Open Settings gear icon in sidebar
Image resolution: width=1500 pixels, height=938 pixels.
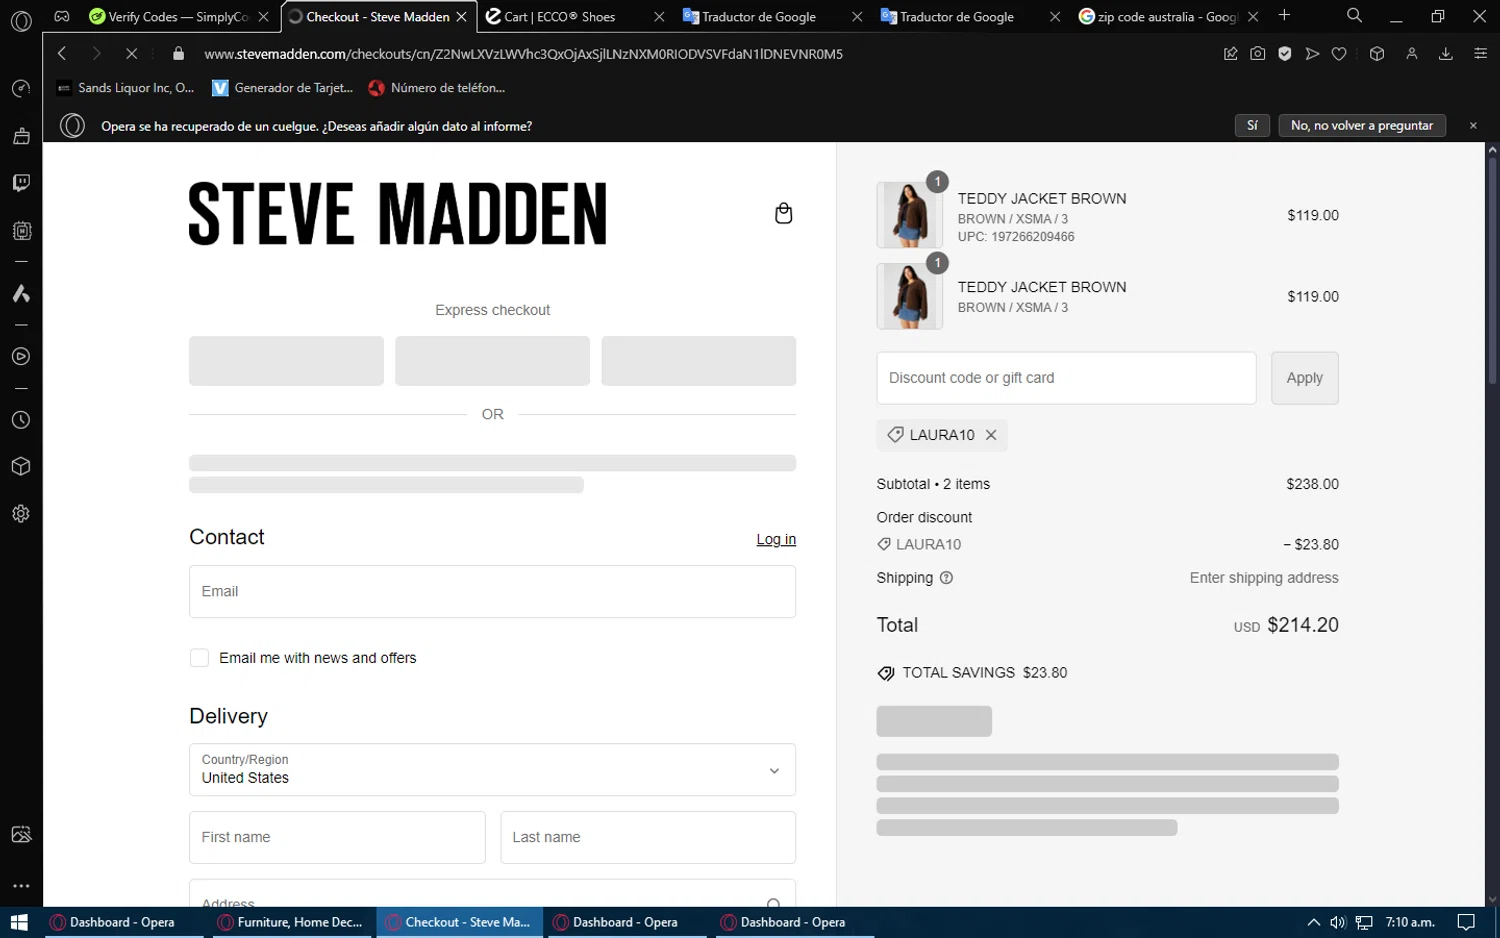21,514
